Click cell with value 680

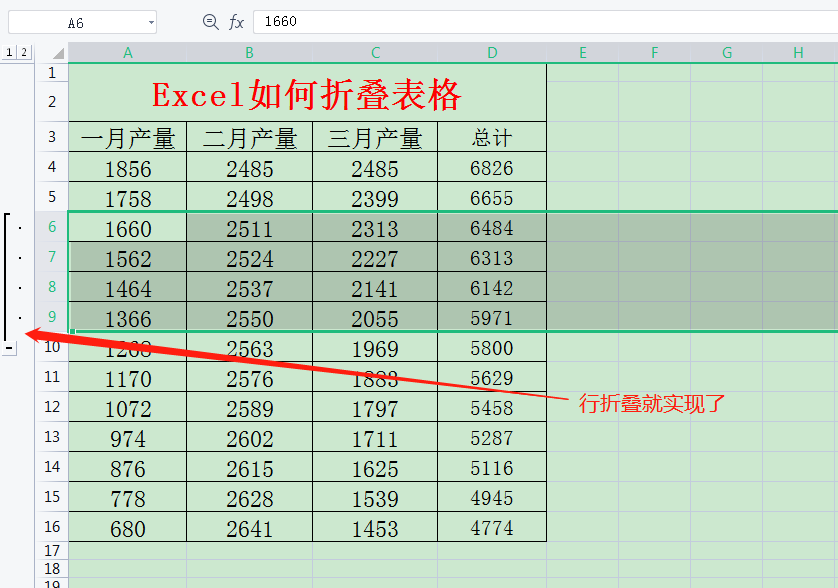click(128, 527)
